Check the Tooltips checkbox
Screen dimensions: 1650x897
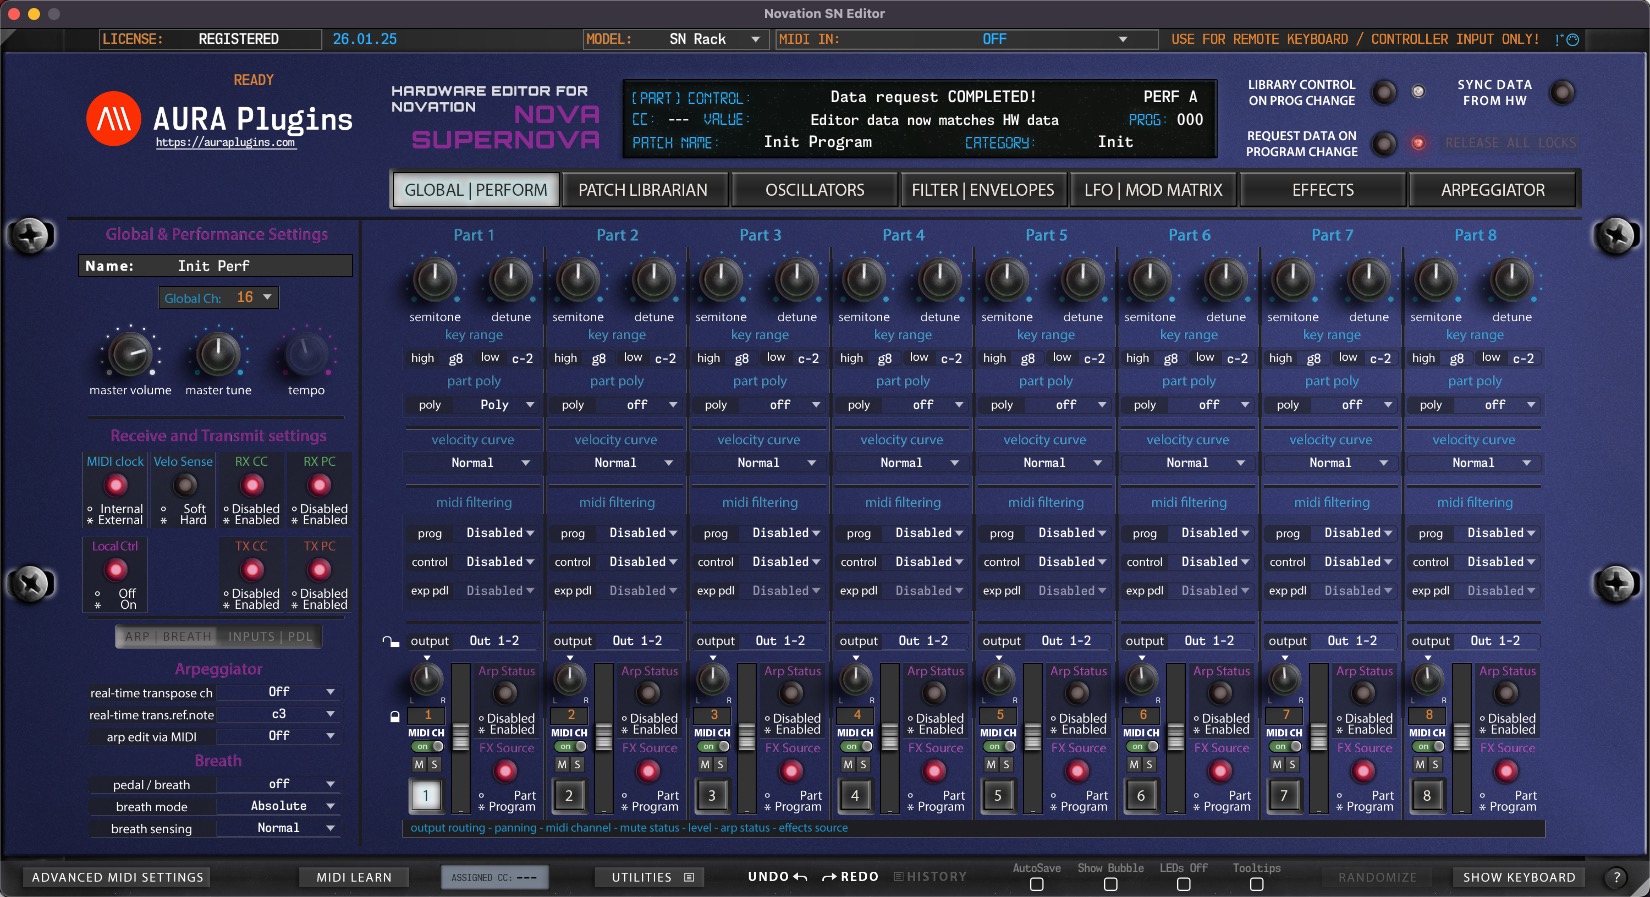click(1256, 884)
